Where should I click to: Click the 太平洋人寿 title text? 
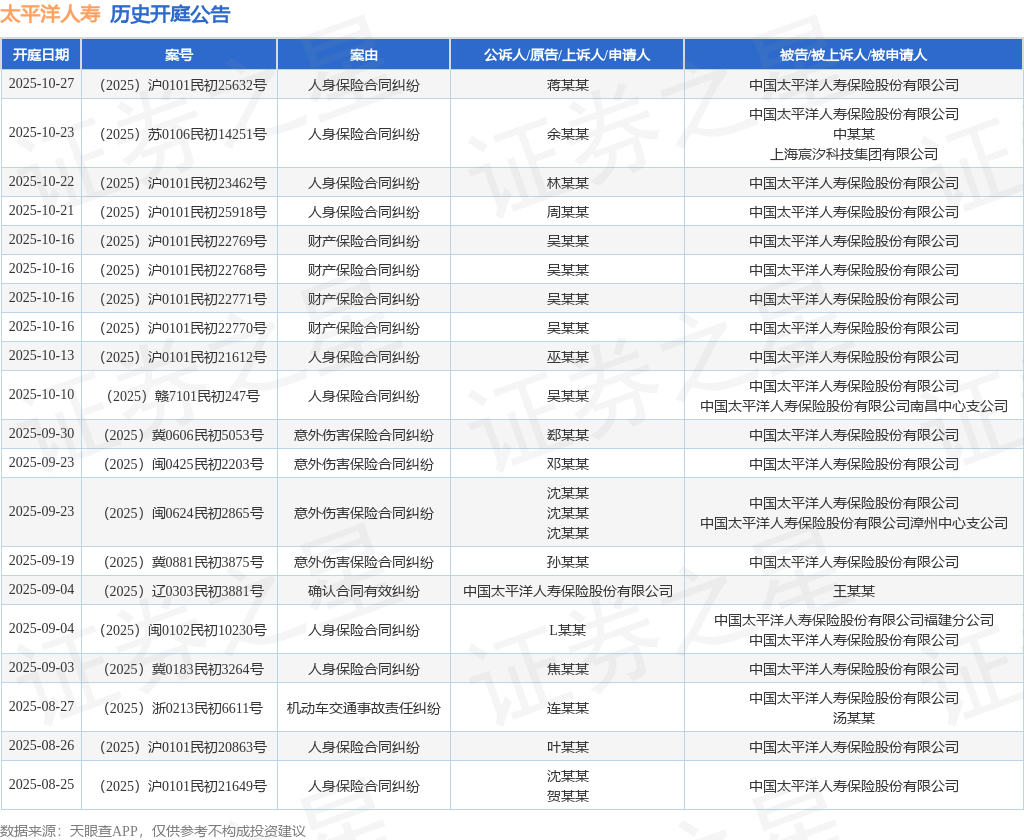(50, 14)
